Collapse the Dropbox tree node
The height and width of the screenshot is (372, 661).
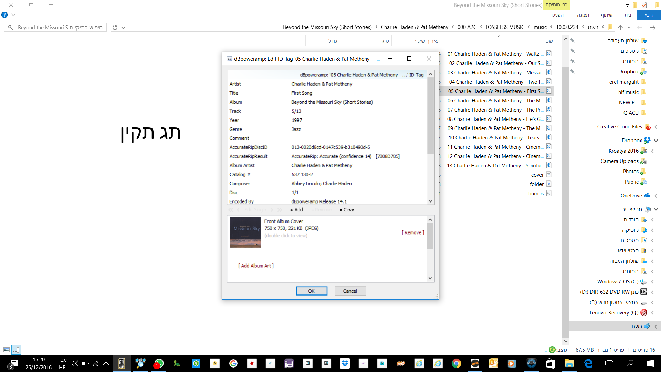[656, 140]
